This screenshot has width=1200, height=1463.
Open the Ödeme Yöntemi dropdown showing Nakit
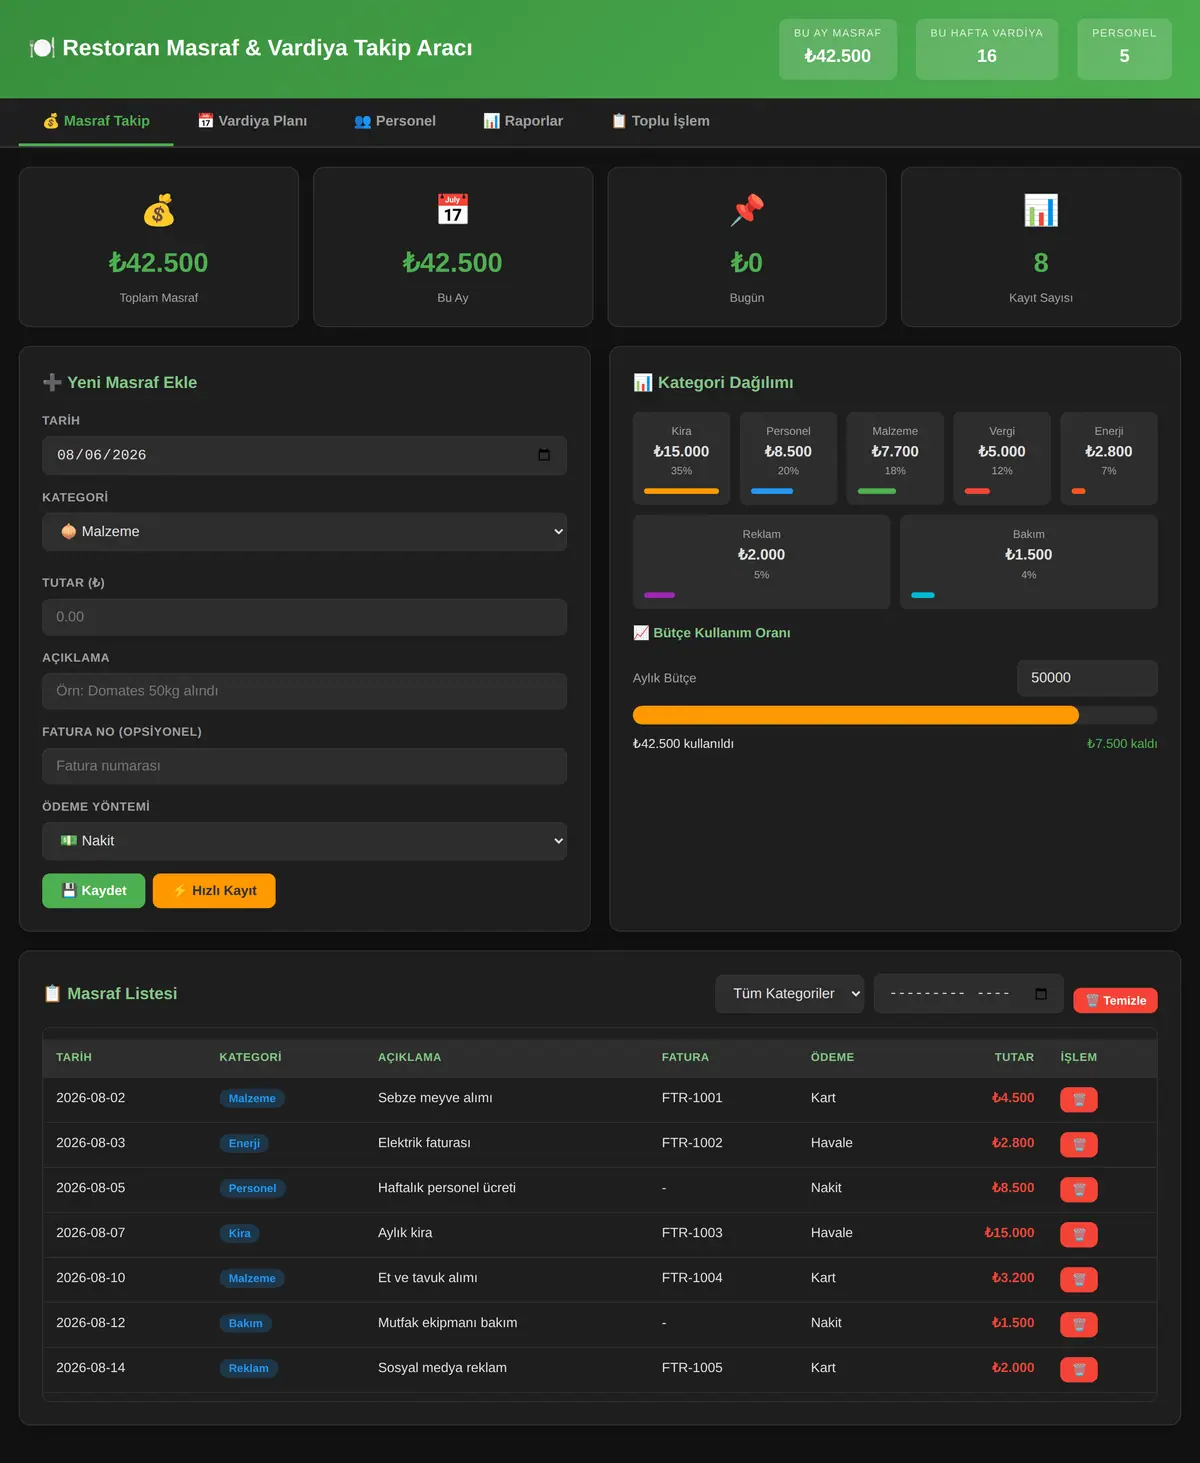tap(304, 841)
